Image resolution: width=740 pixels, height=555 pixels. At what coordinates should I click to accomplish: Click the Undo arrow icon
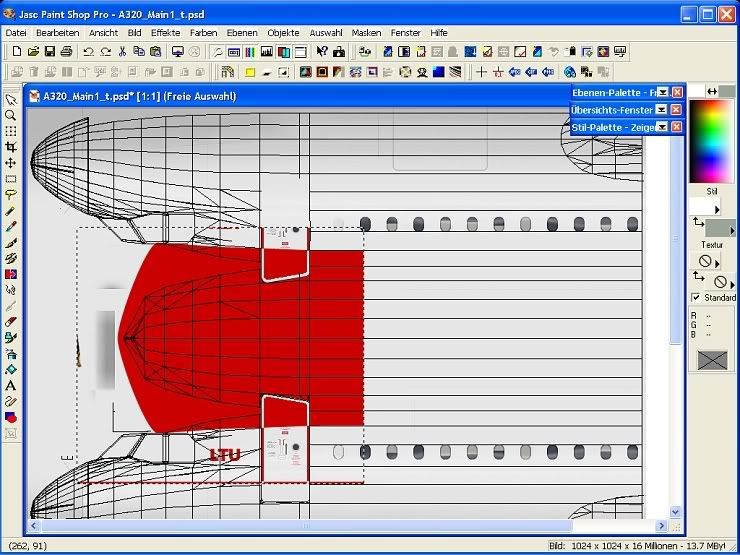pyautogui.click(x=88, y=51)
